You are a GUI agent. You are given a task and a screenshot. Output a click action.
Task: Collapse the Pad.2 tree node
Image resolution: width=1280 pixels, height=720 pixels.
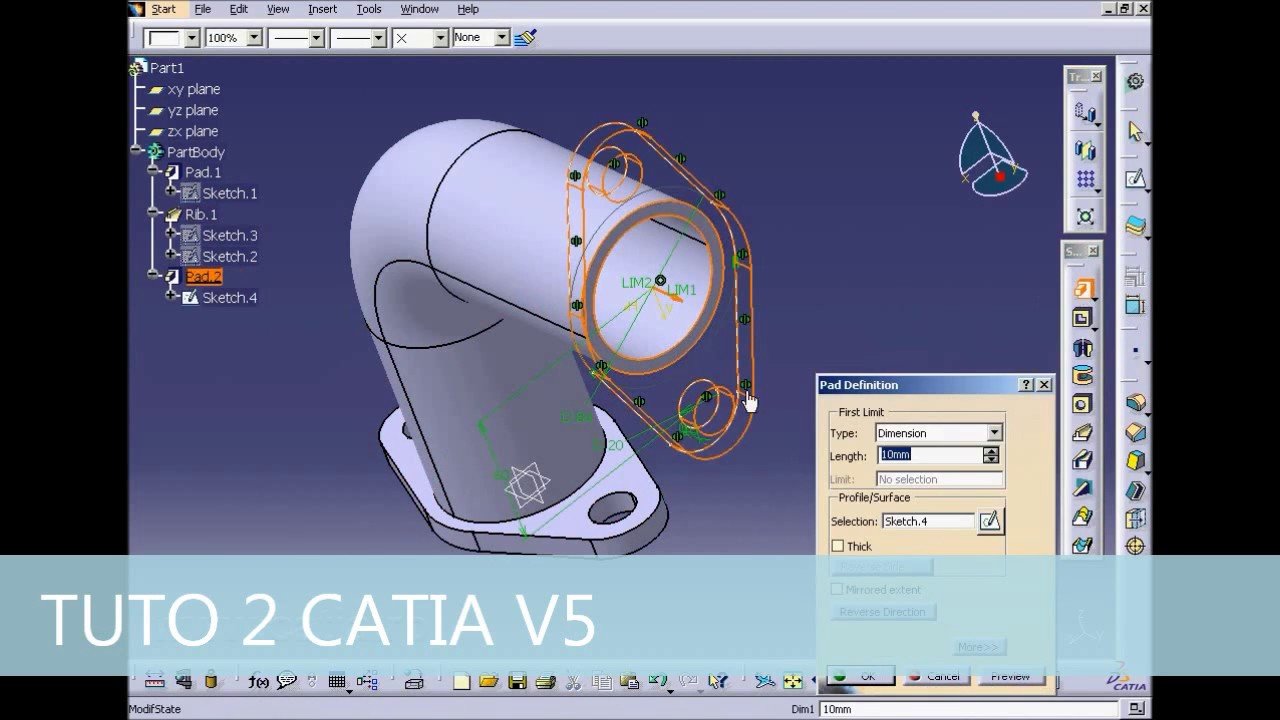tap(153, 276)
